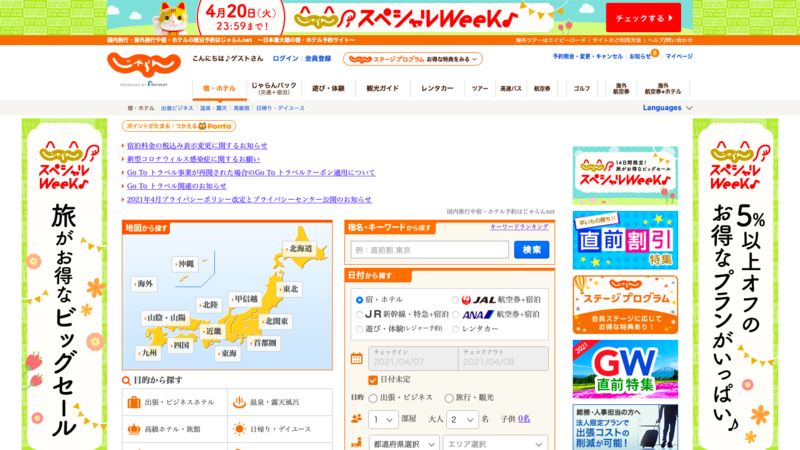Open the 宿・ホテル main tab
This screenshot has width=800, height=450.
pyautogui.click(x=219, y=88)
